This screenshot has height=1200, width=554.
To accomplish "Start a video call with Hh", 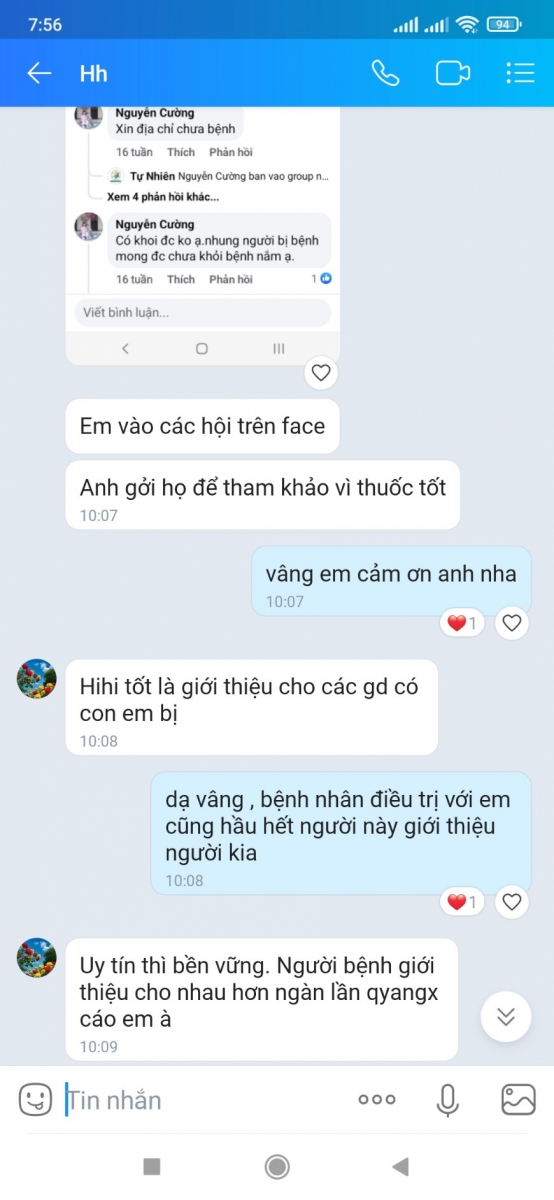I will pos(453,73).
